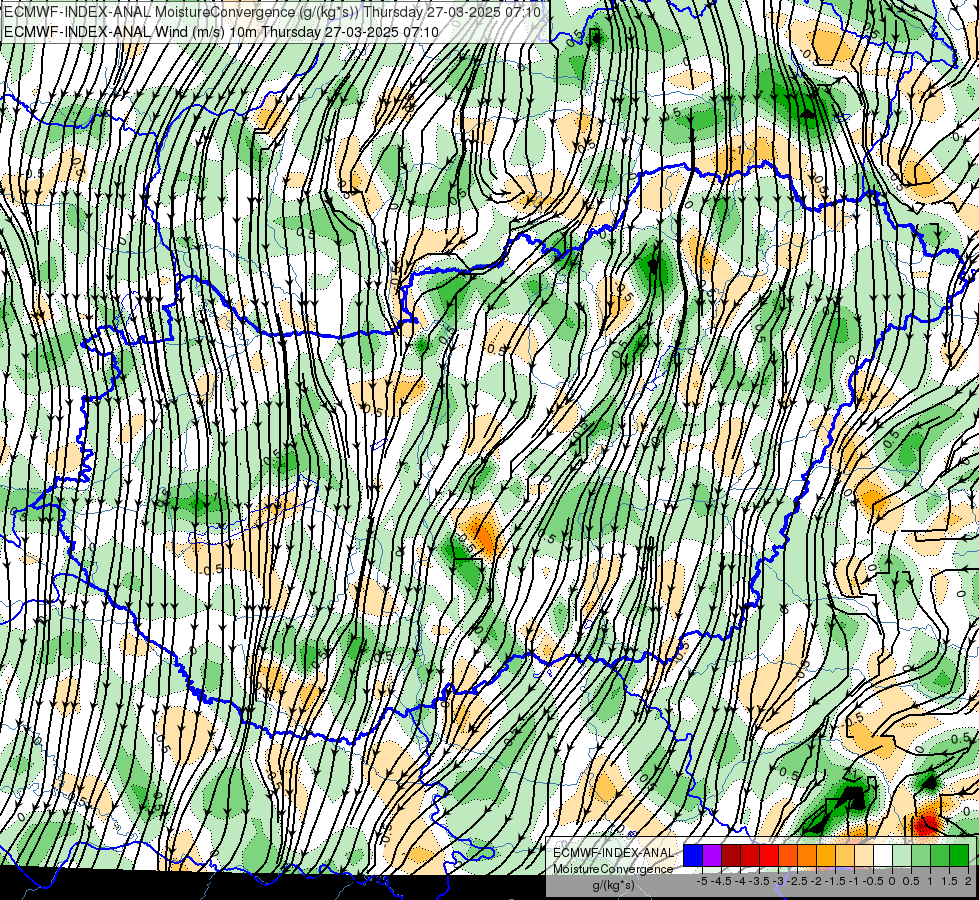Screen dimensions: 979x900
Task: Click ECMWF-INDEX-ANAL label in the legend box
Action: coord(613,853)
